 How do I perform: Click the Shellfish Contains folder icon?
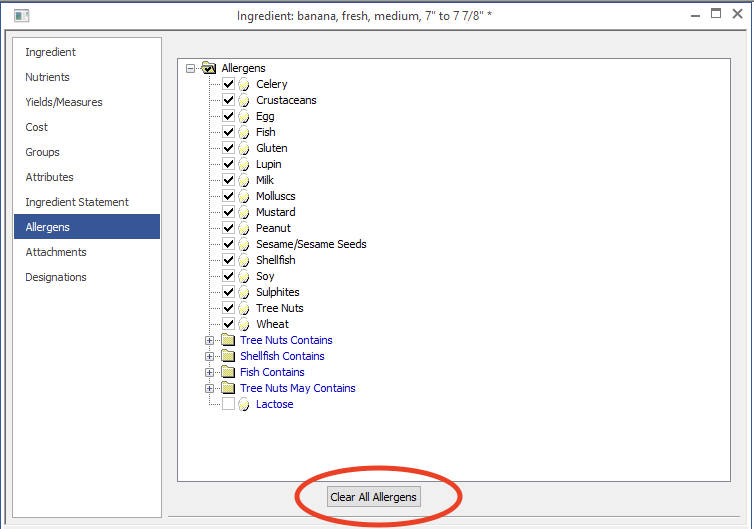pyautogui.click(x=228, y=356)
